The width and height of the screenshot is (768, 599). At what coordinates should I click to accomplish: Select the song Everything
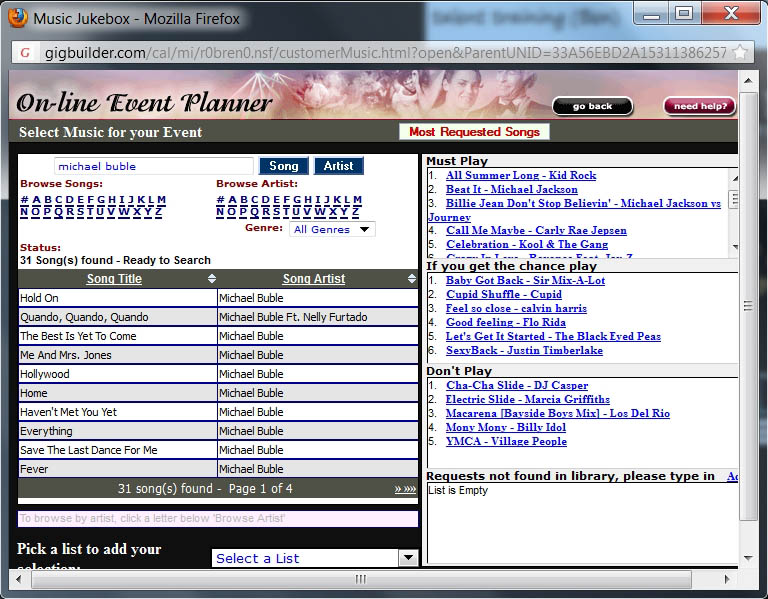[118, 431]
